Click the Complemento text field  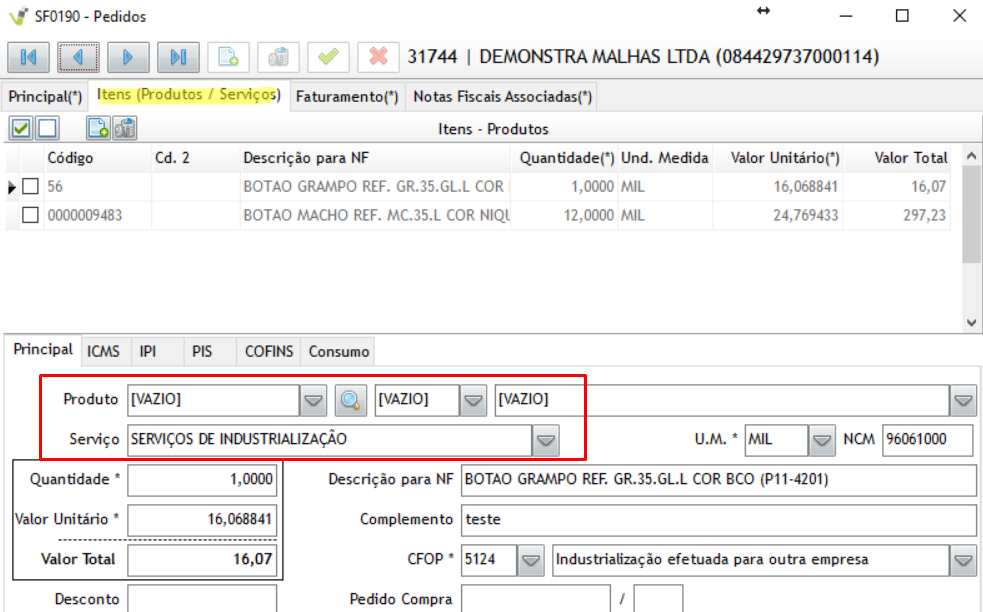coord(718,520)
